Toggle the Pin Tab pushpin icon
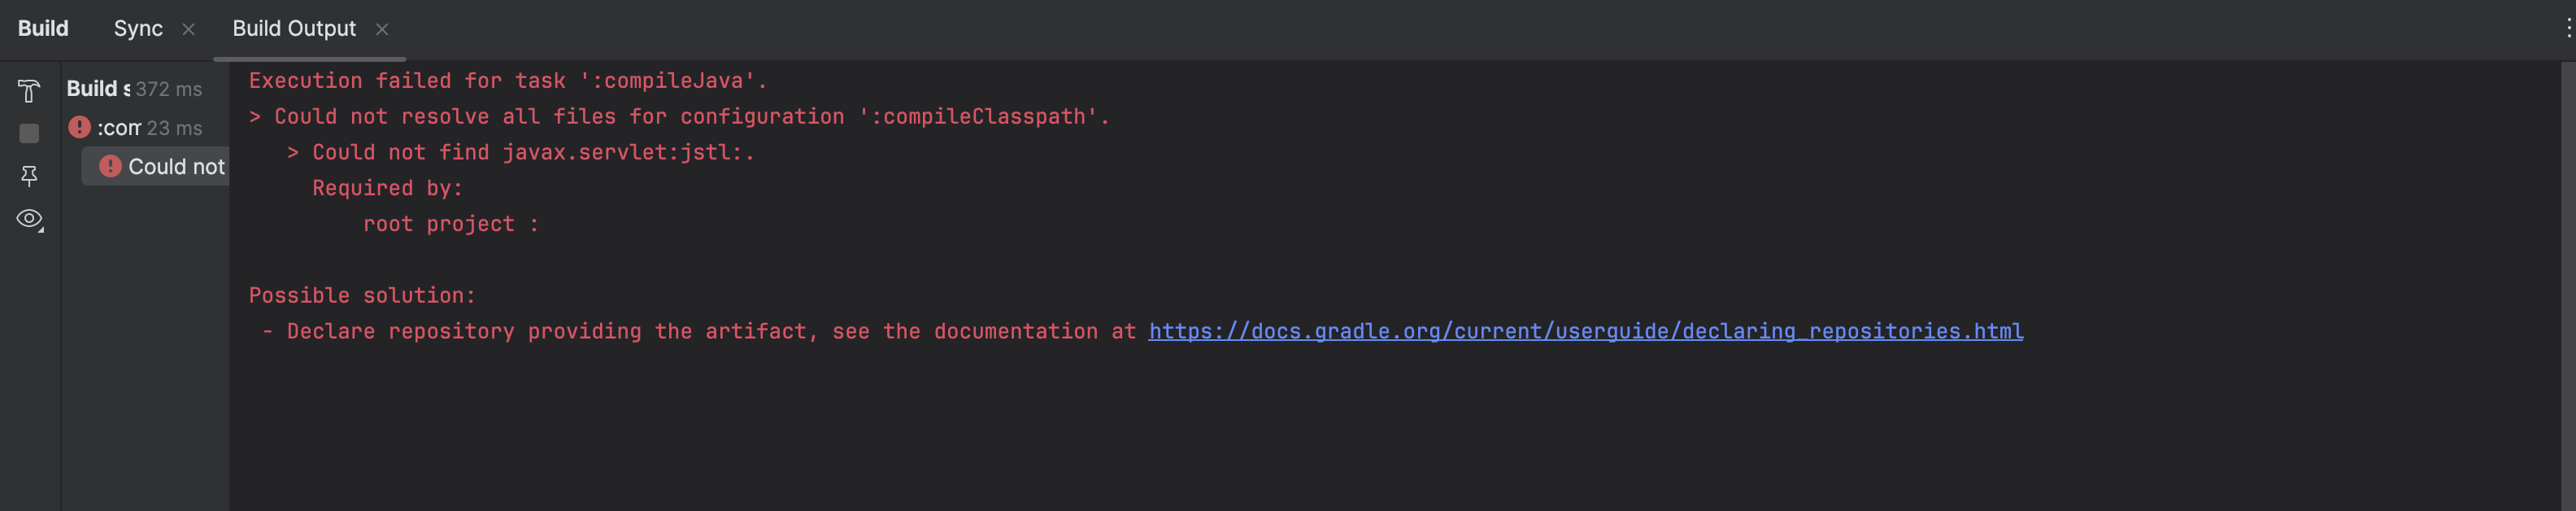Screen dimensions: 2576x511 [29, 176]
